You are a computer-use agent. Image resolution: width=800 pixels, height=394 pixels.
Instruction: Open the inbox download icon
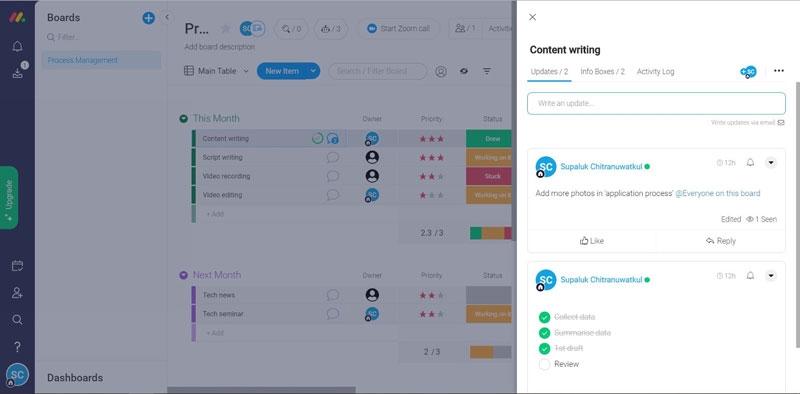pyautogui.click(x=17, y=73)
